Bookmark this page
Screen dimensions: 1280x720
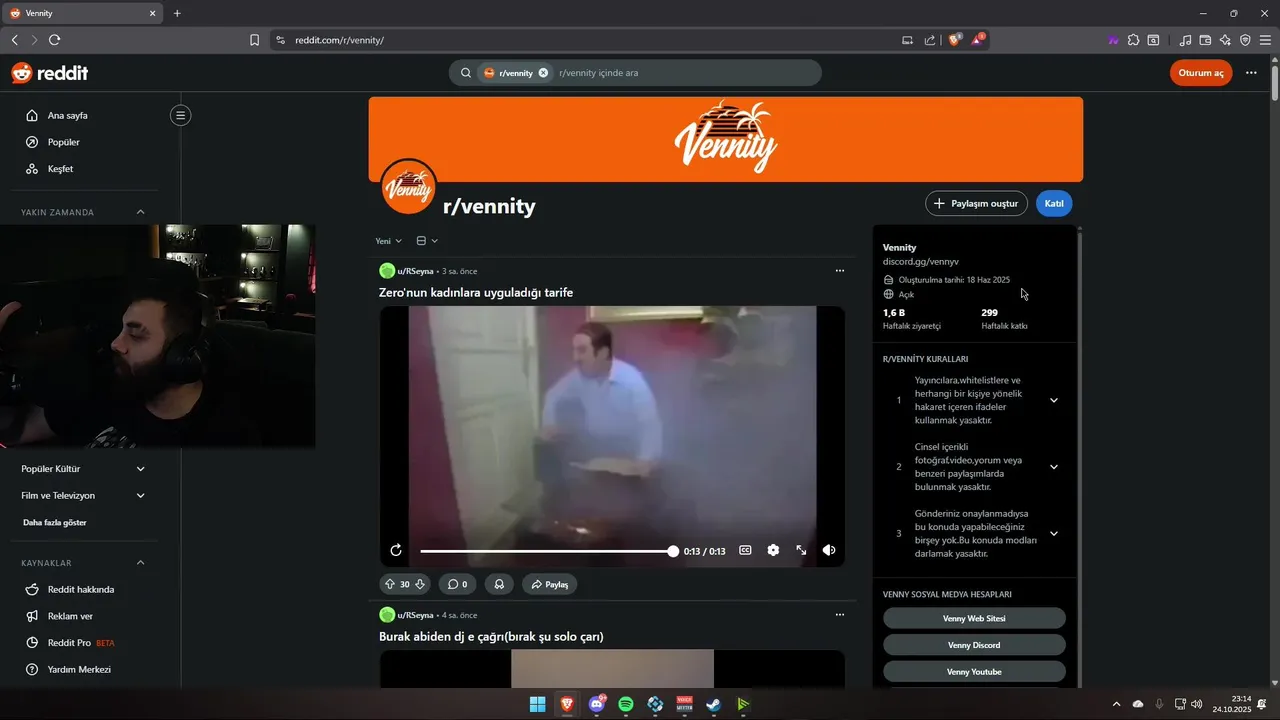[x=254, y=40]
